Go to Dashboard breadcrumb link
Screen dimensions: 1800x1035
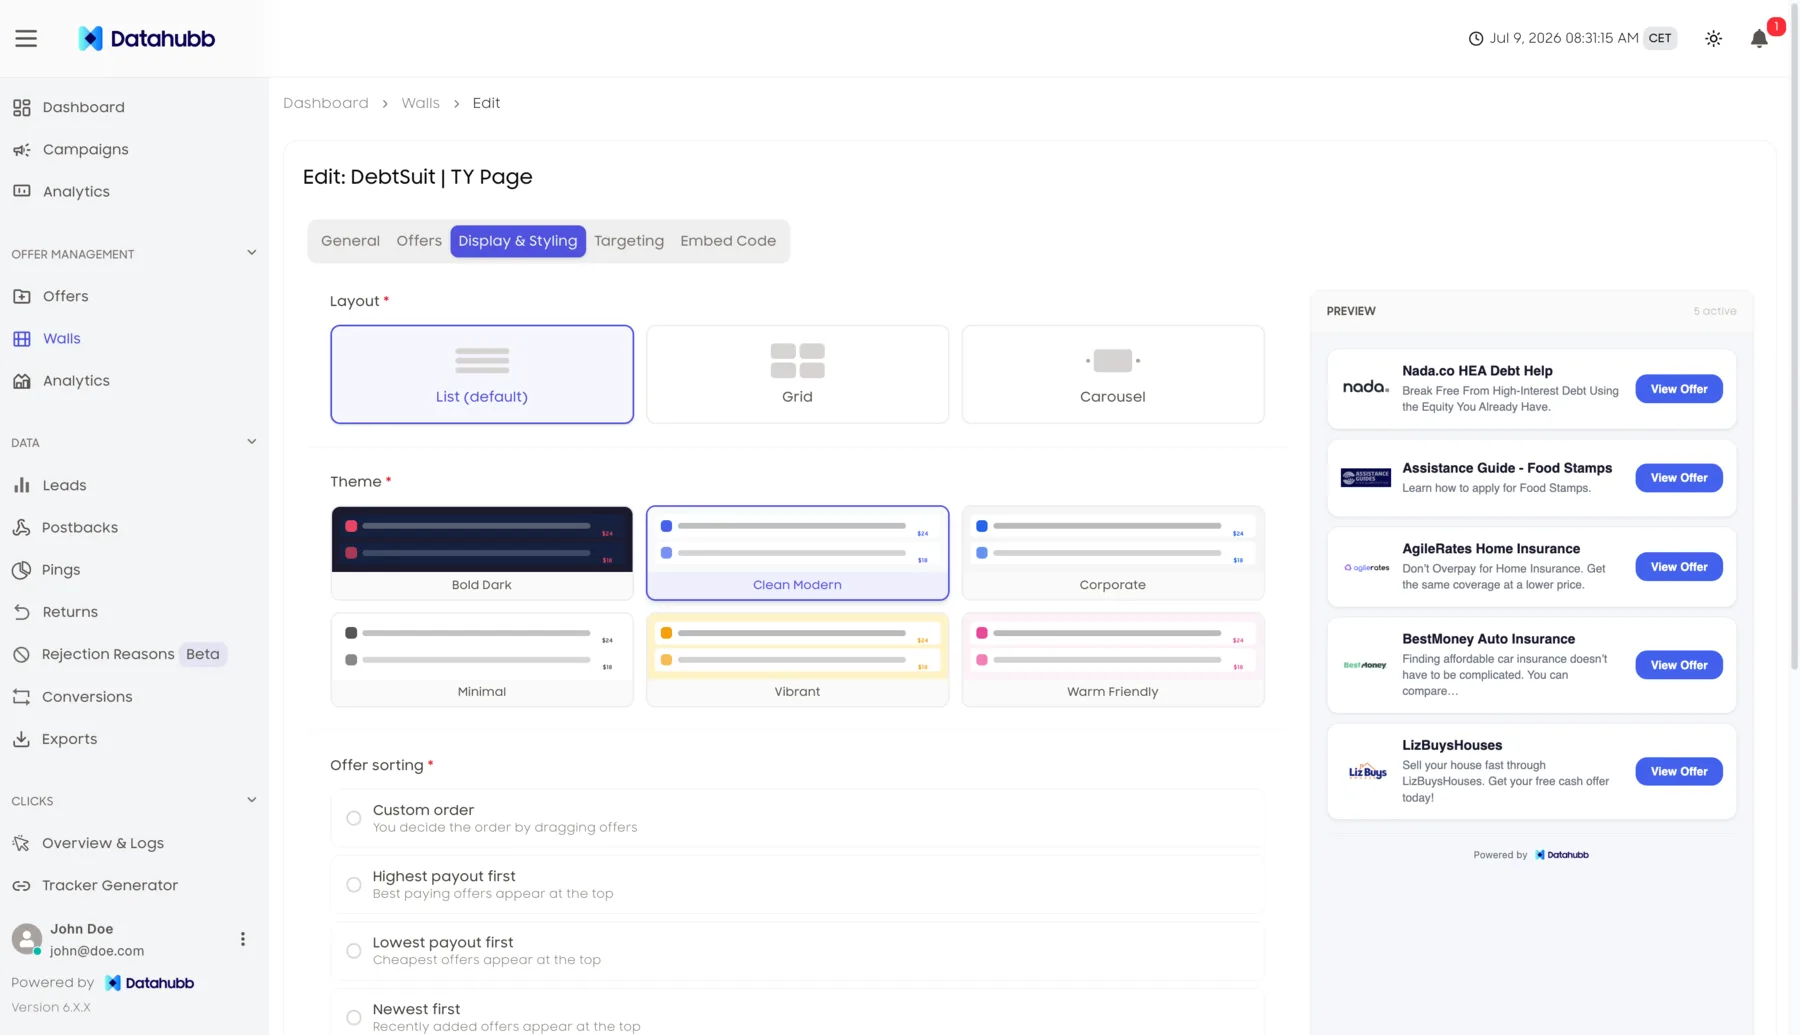[326, 103]
